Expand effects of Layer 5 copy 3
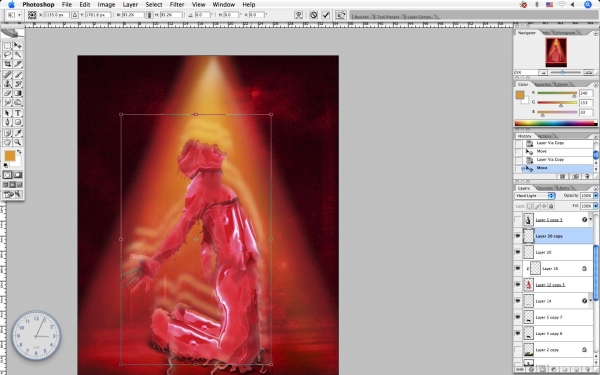Viewport: 600px width, 375px height. pyautogui.click(x=591, y=220)
